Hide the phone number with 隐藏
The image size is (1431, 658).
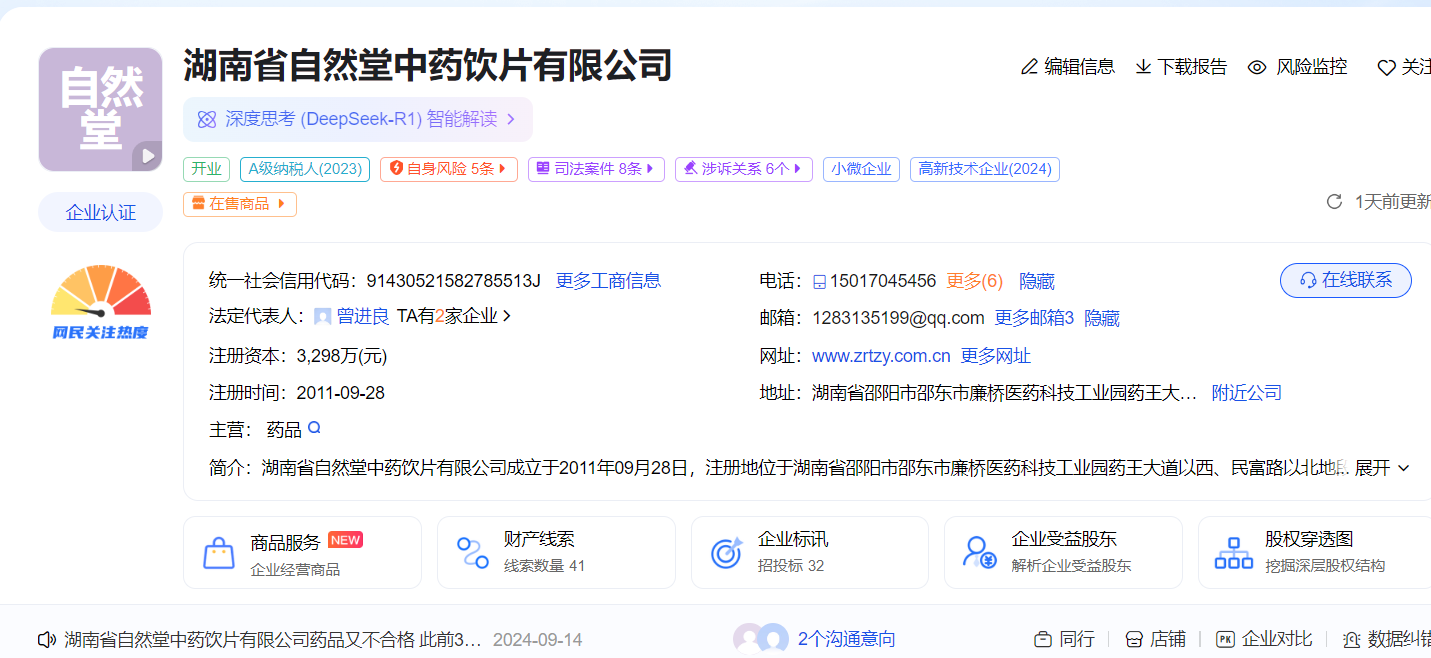tap(1036, 281)
